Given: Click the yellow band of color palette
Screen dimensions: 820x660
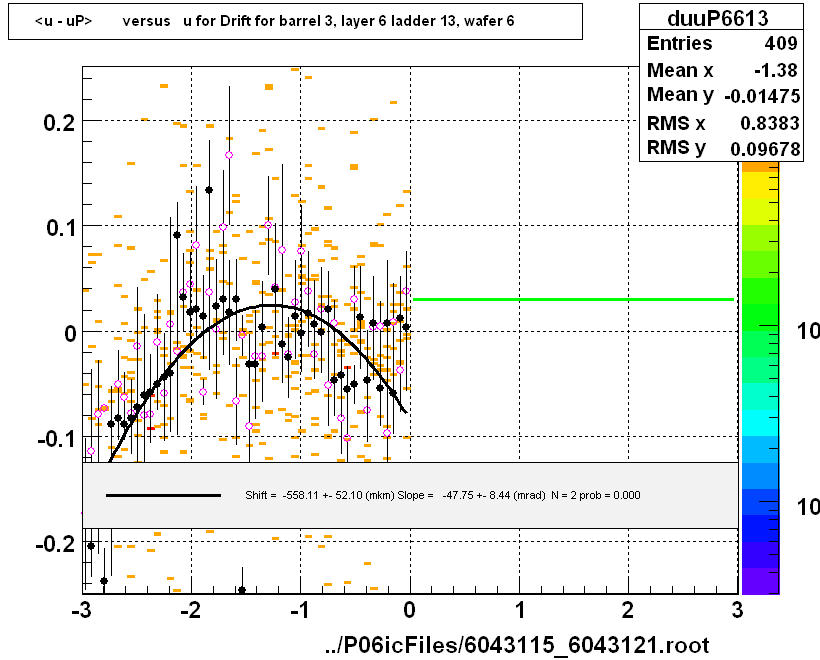Looking at the screenshot, I should tap(760, 185).
